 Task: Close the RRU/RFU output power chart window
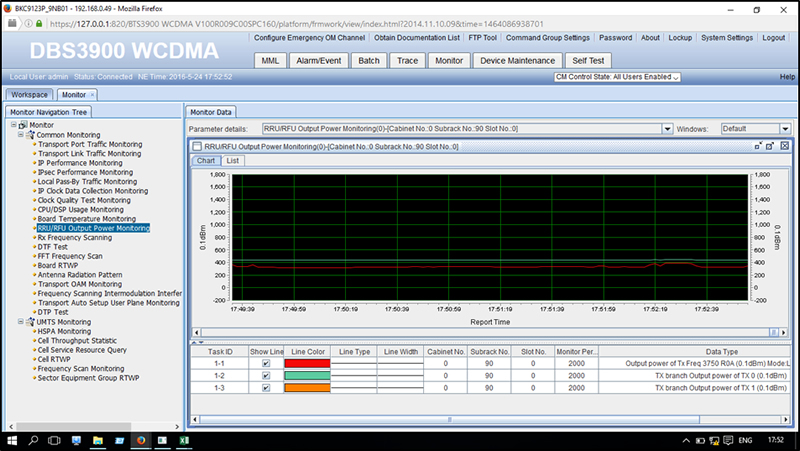pos(784,146)
